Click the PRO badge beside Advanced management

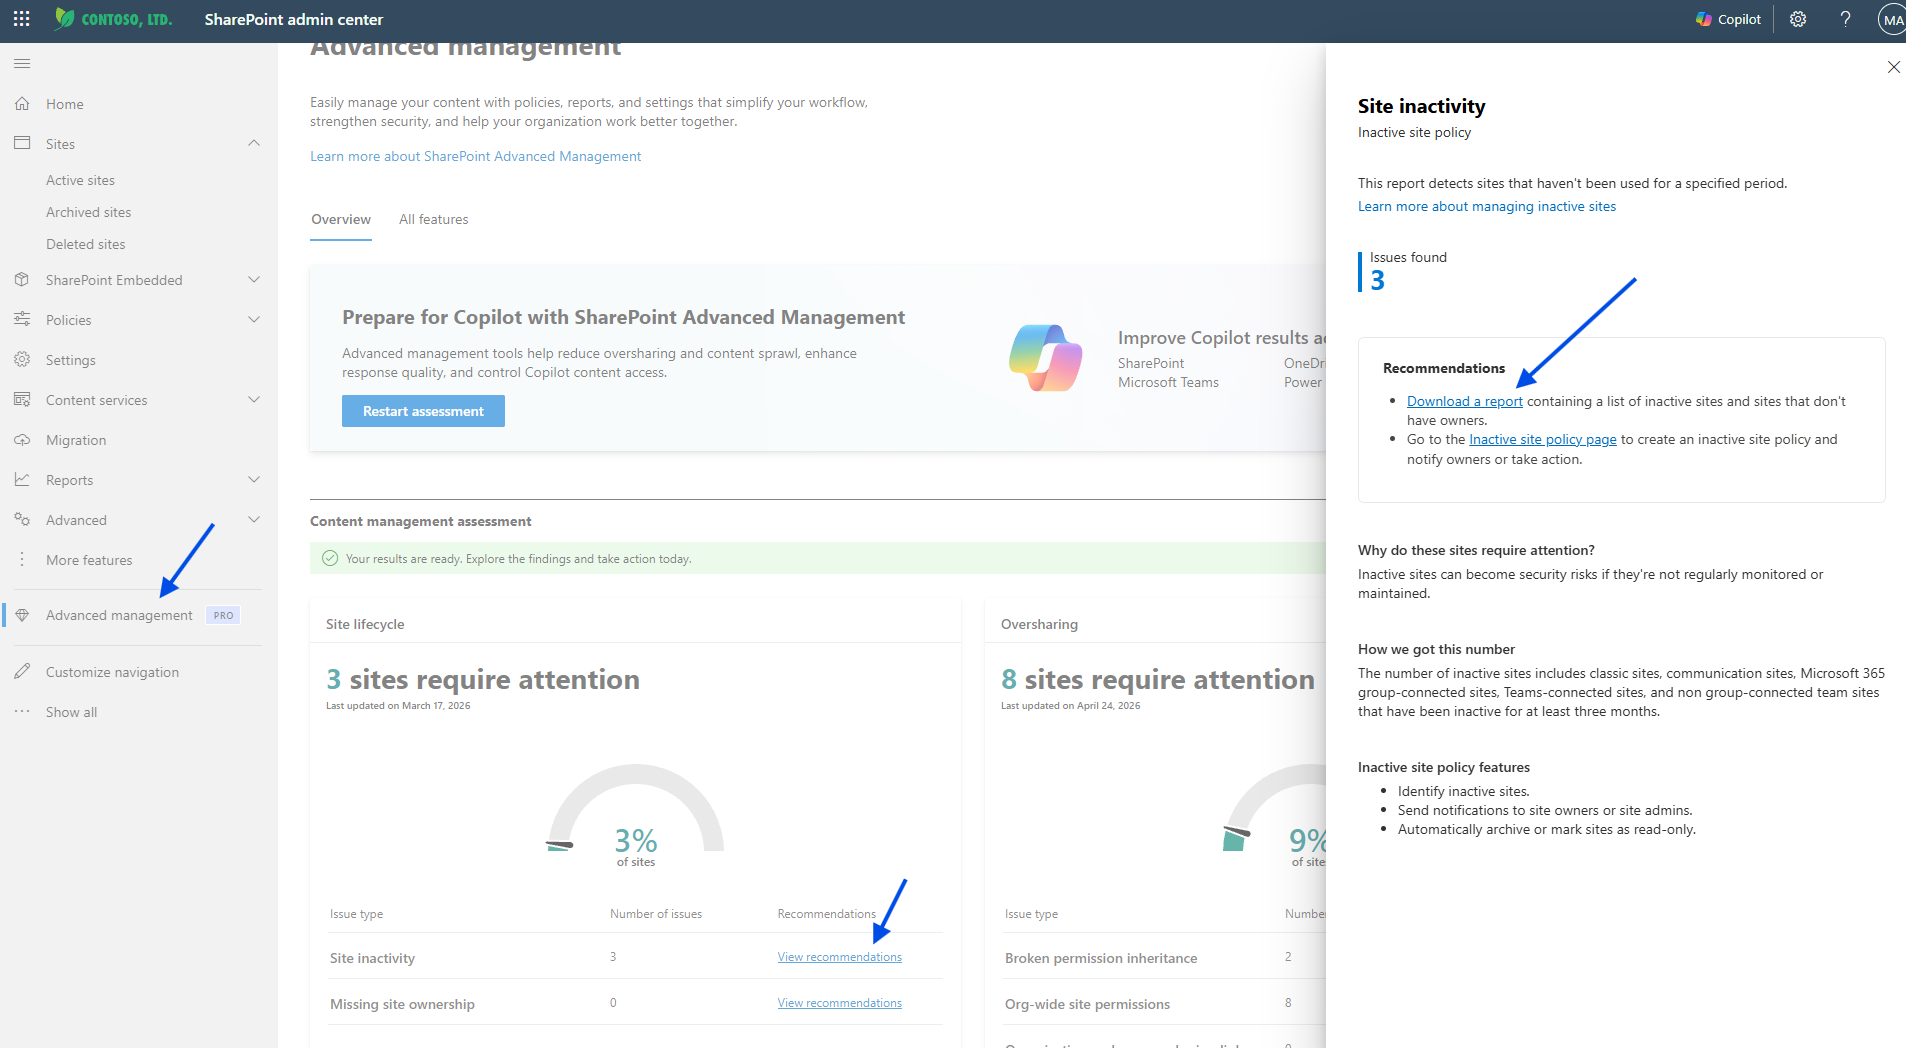click(x=223, y=615)
